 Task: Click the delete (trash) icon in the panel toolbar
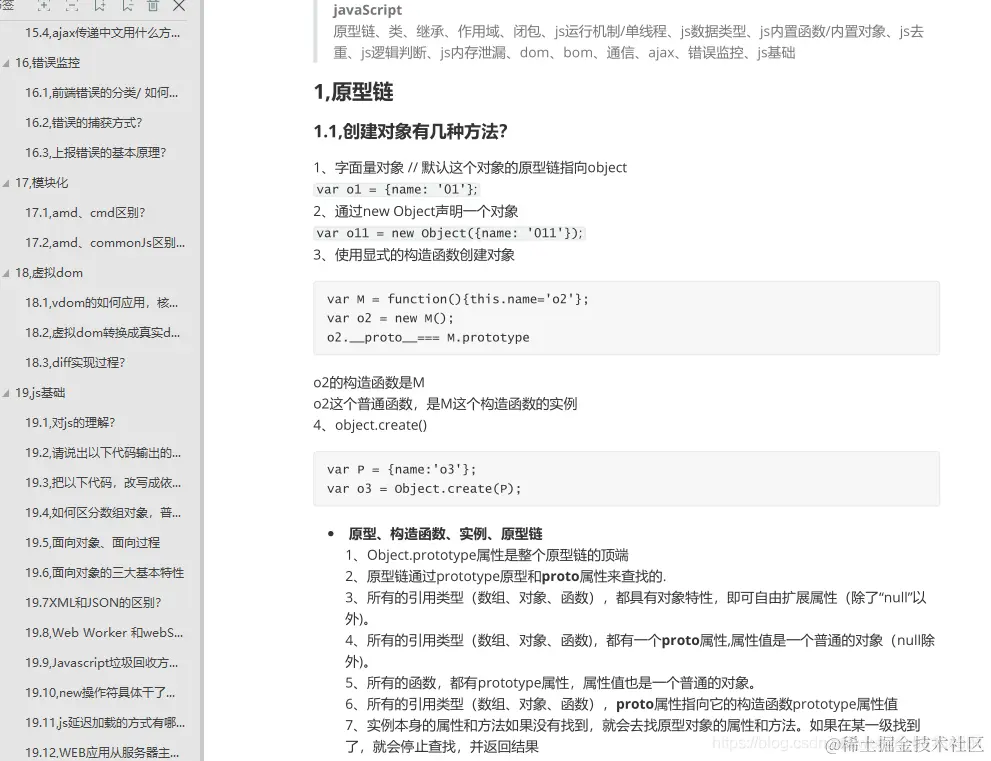(x=152, y=7)
